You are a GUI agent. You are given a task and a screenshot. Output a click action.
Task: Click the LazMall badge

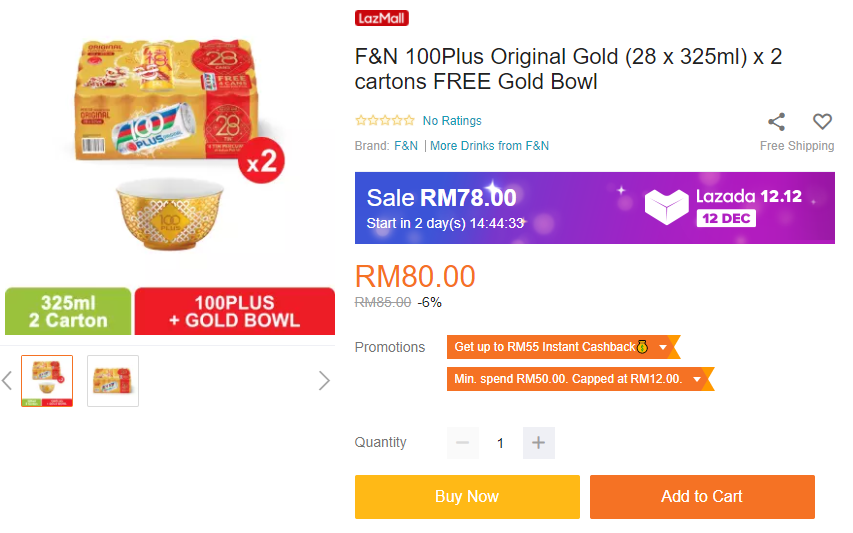(x=382, y=18)
